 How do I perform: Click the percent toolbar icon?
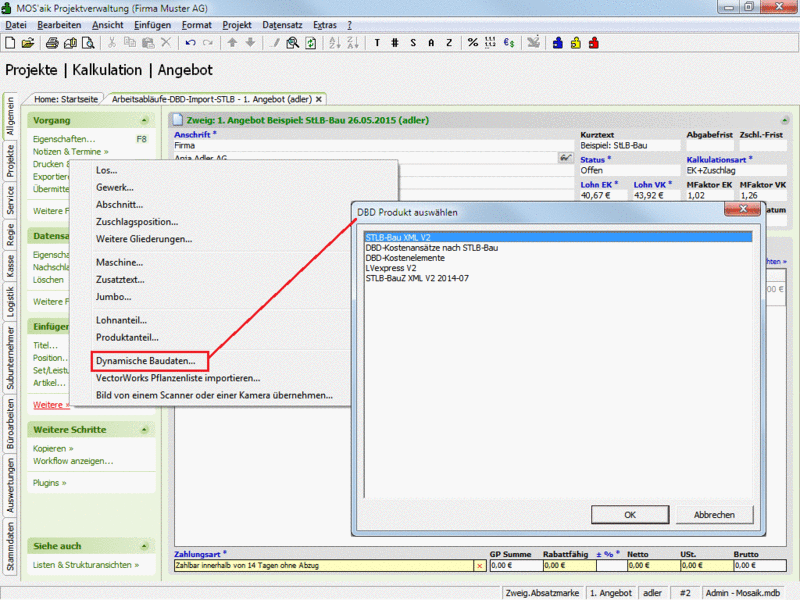473,43
